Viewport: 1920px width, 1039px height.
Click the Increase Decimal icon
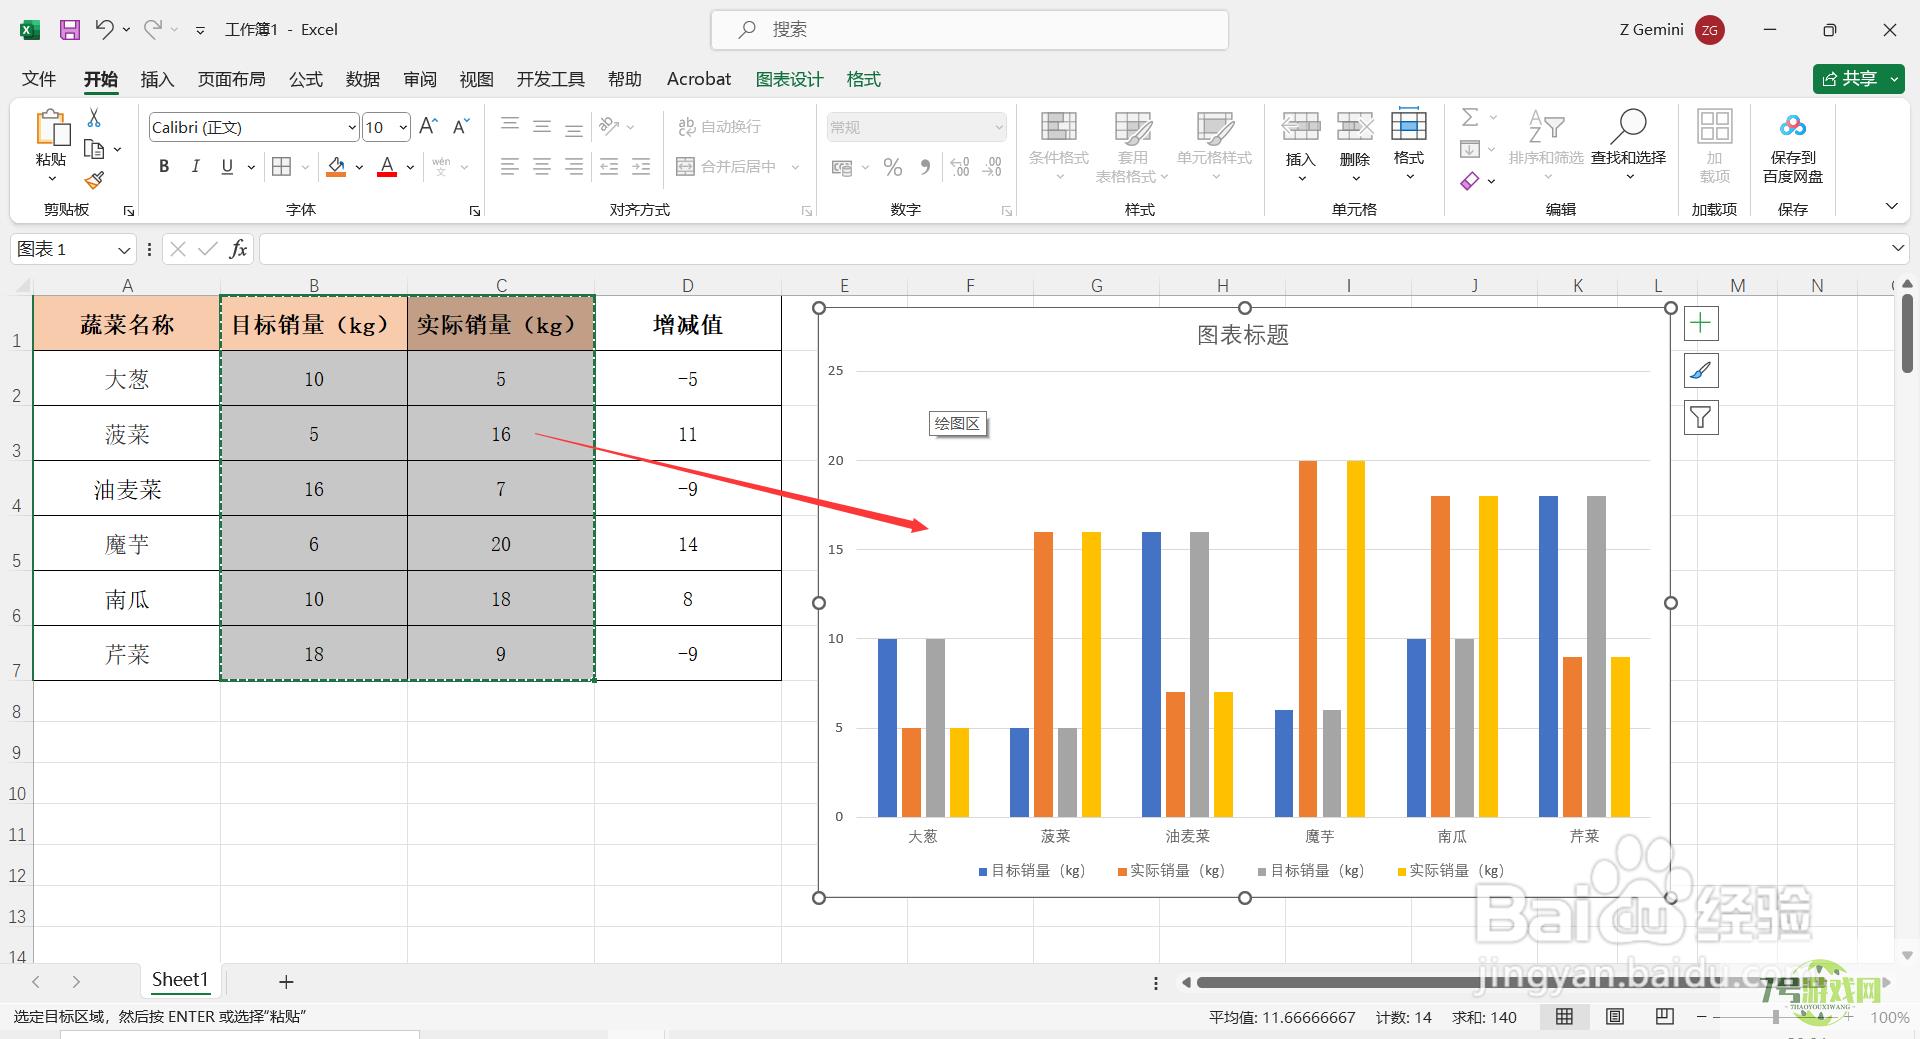coord(959,167)
